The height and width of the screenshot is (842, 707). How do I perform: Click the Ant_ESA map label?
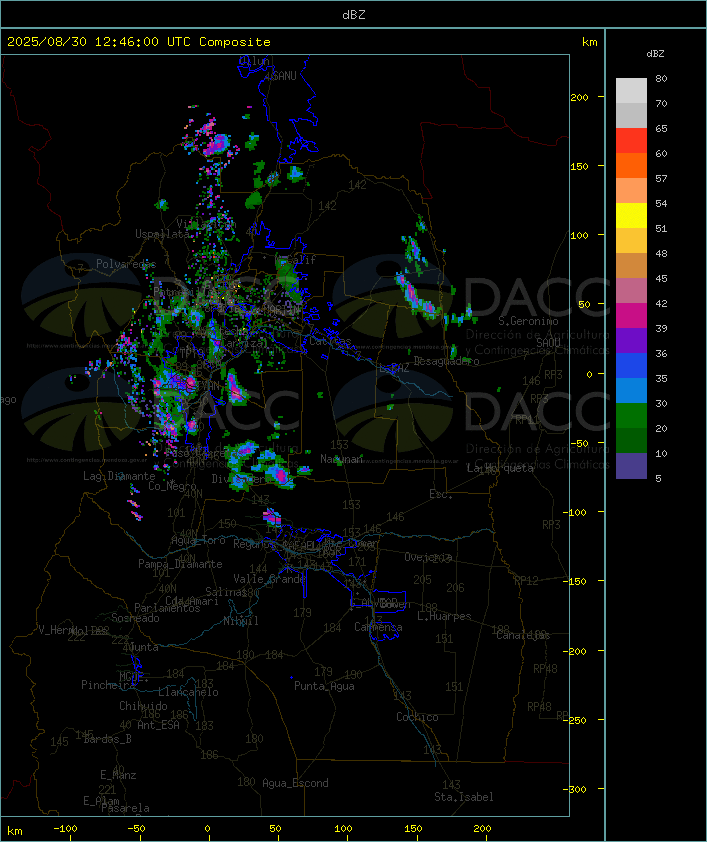click(x=158, y=725)
